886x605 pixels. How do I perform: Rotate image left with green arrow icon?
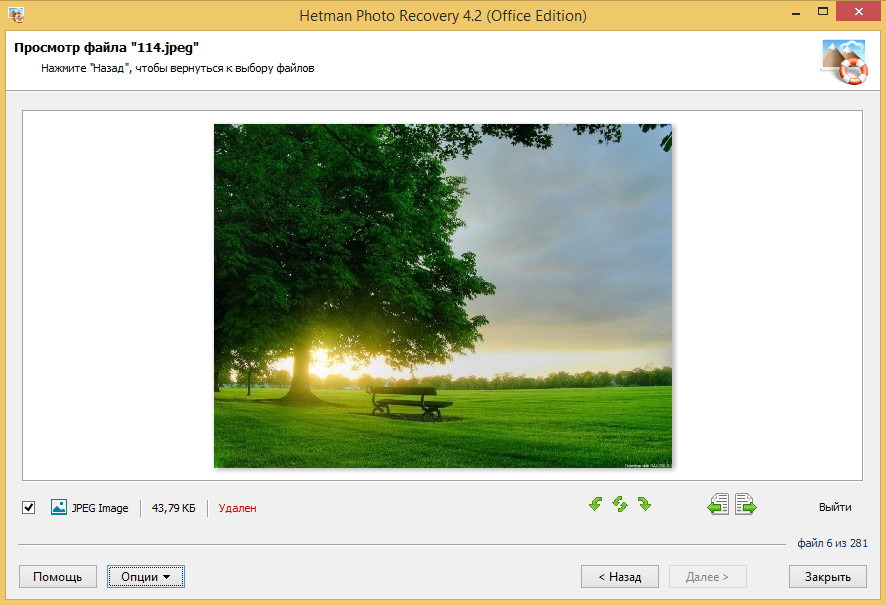click(x=595, y=504)
